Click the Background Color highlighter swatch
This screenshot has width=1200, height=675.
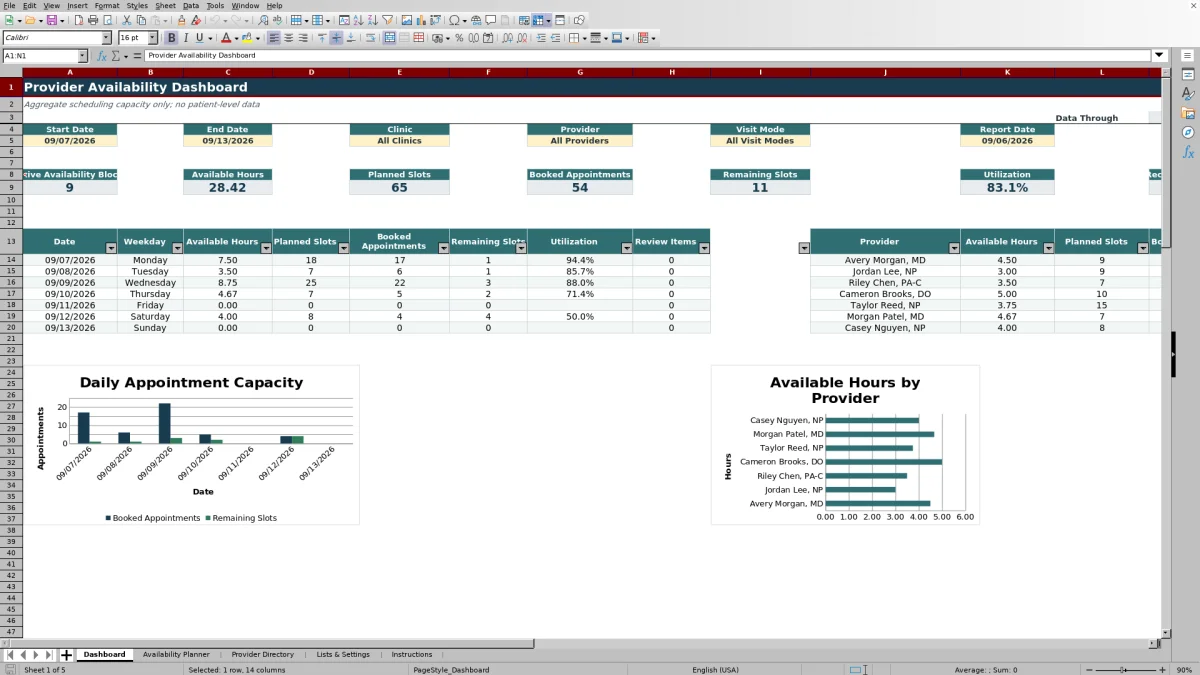(x=245, y=38)
